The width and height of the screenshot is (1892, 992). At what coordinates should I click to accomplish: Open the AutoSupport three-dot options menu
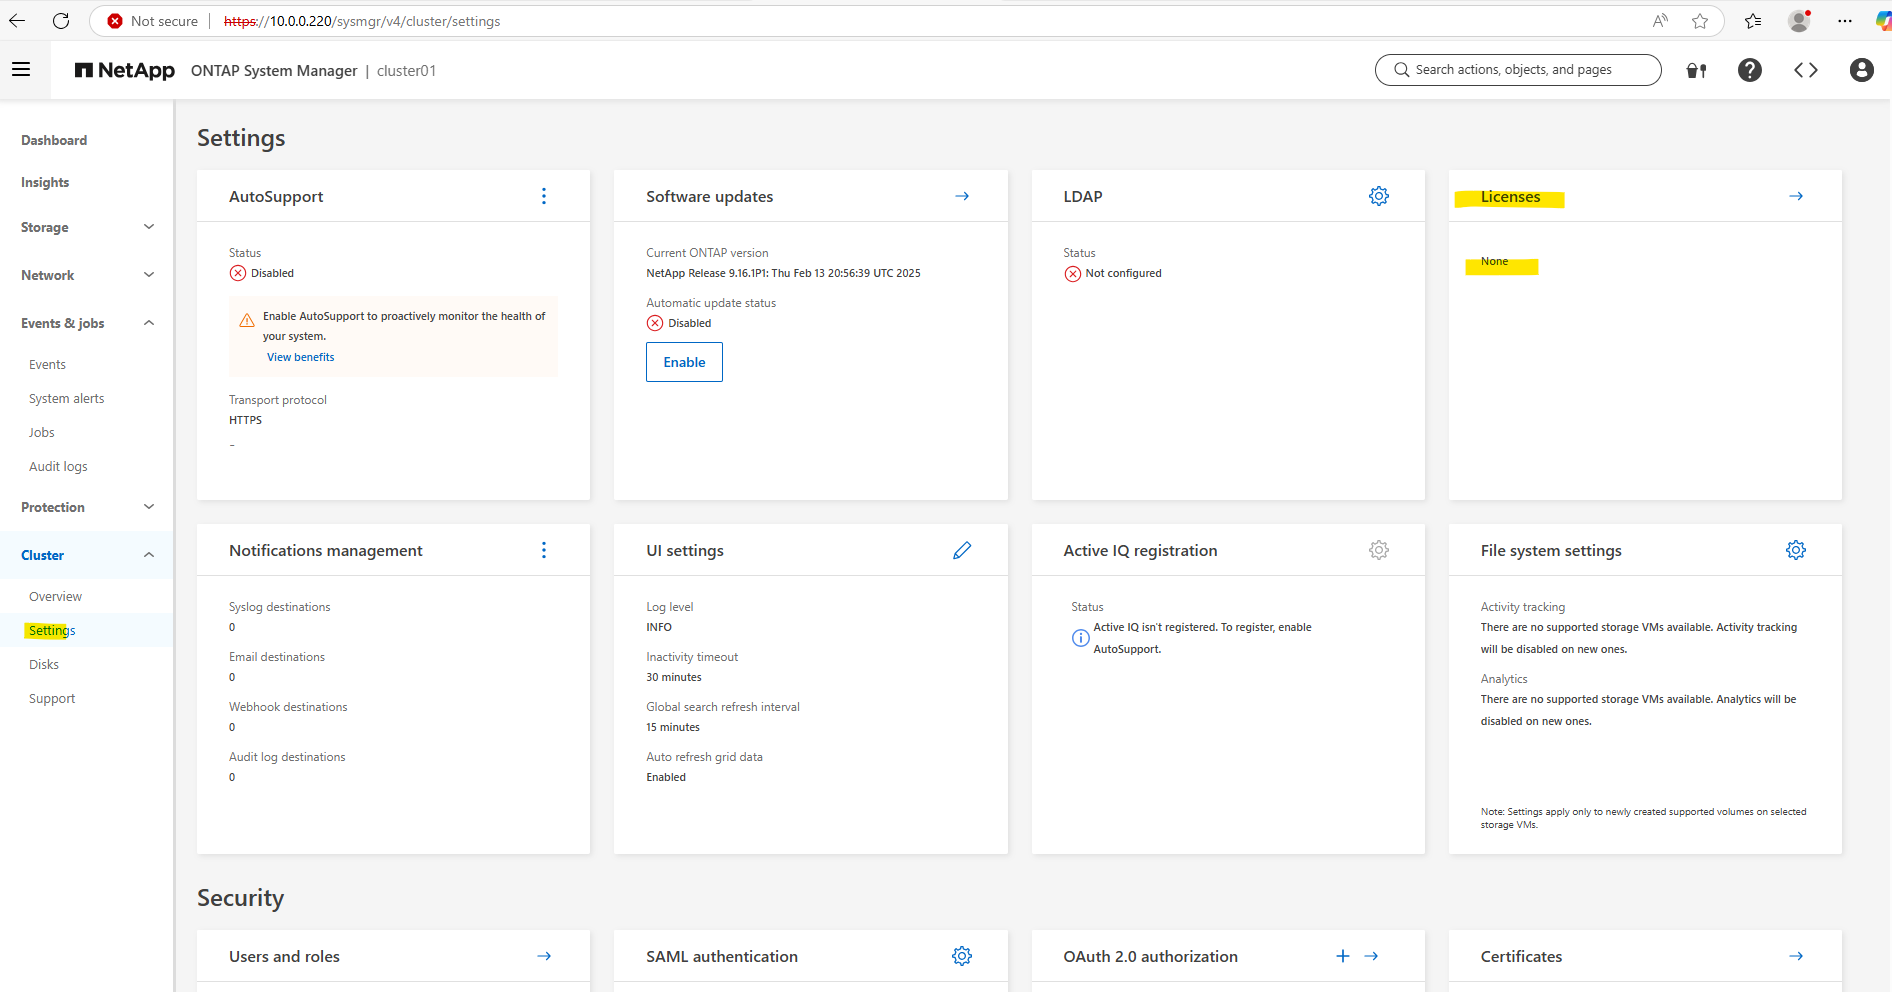[544, 196]
